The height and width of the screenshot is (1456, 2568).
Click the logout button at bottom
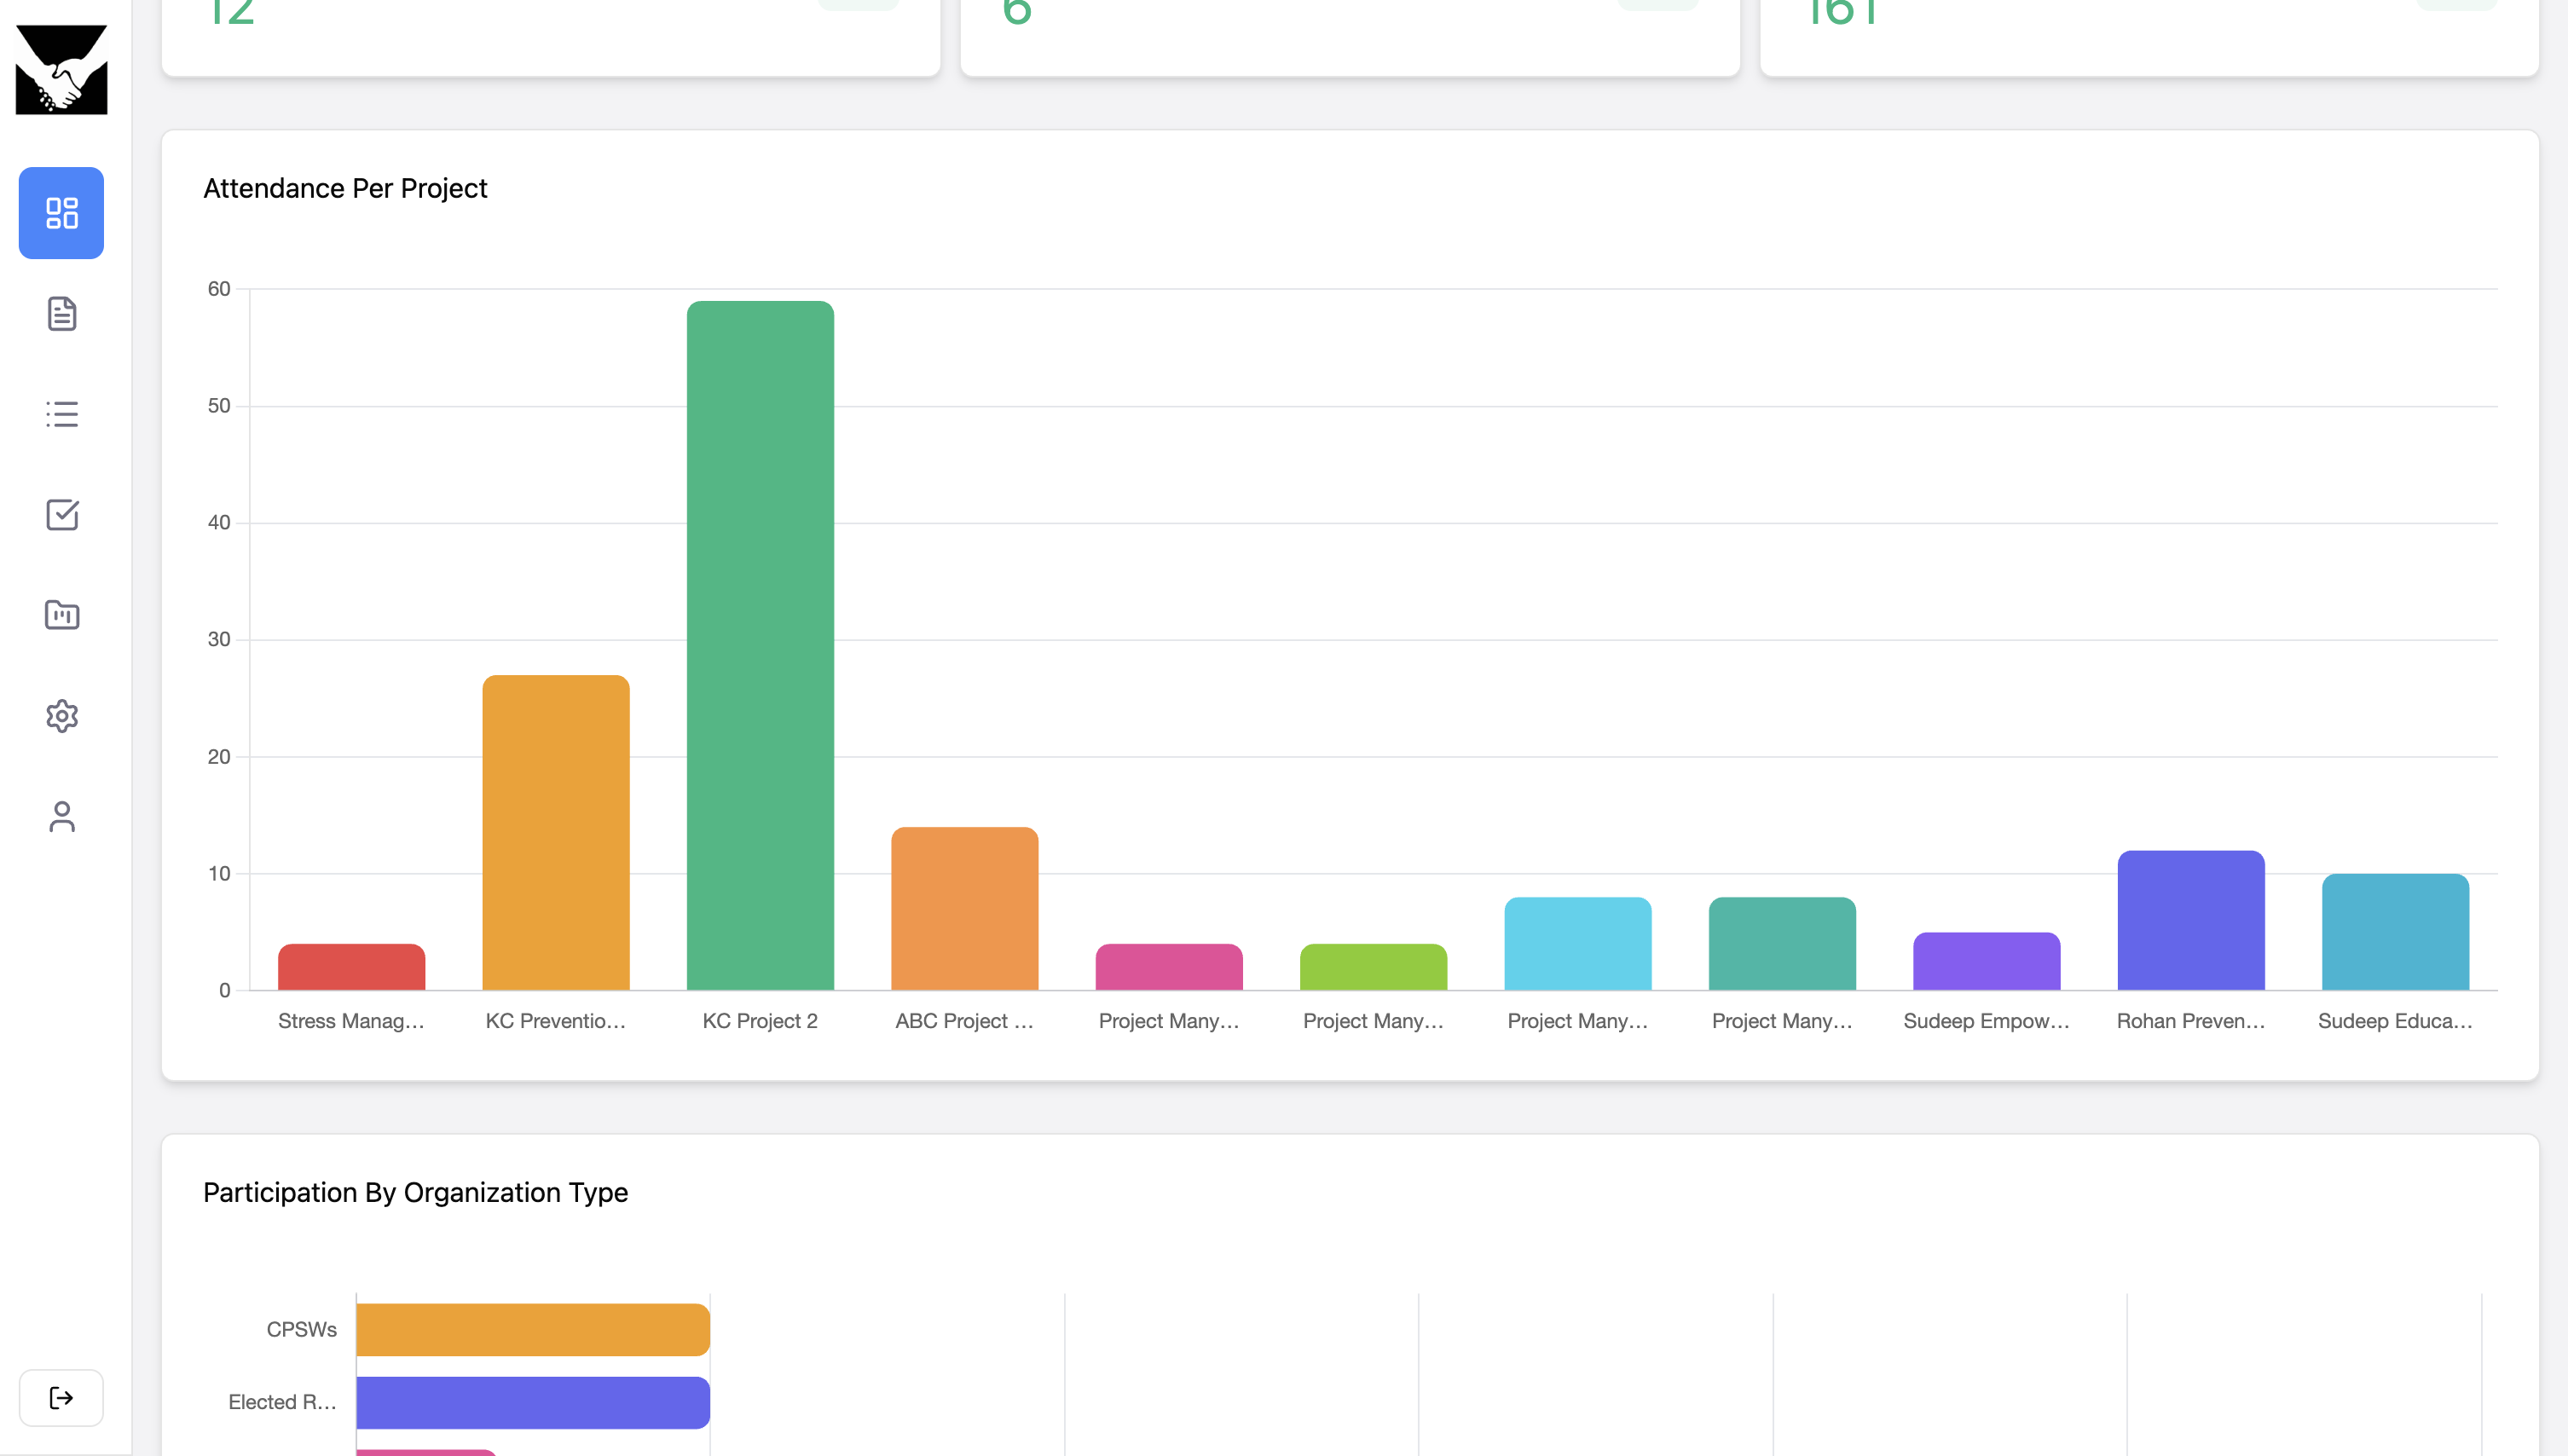click(61, 1397)
